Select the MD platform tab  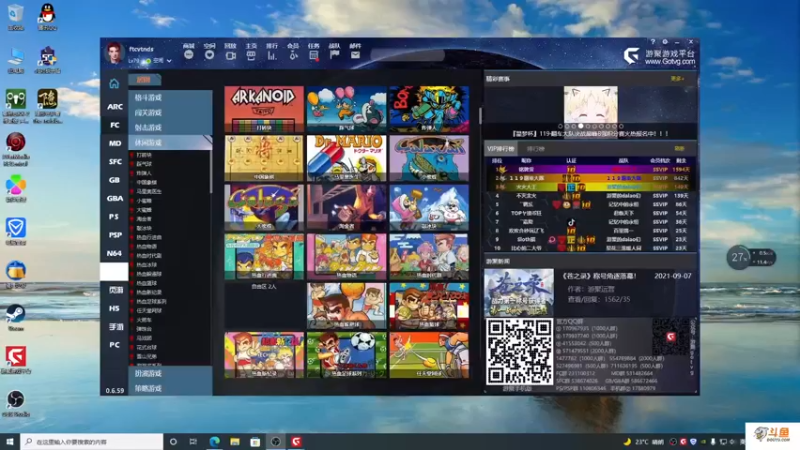pyautogui.click(x=115, y=143)
